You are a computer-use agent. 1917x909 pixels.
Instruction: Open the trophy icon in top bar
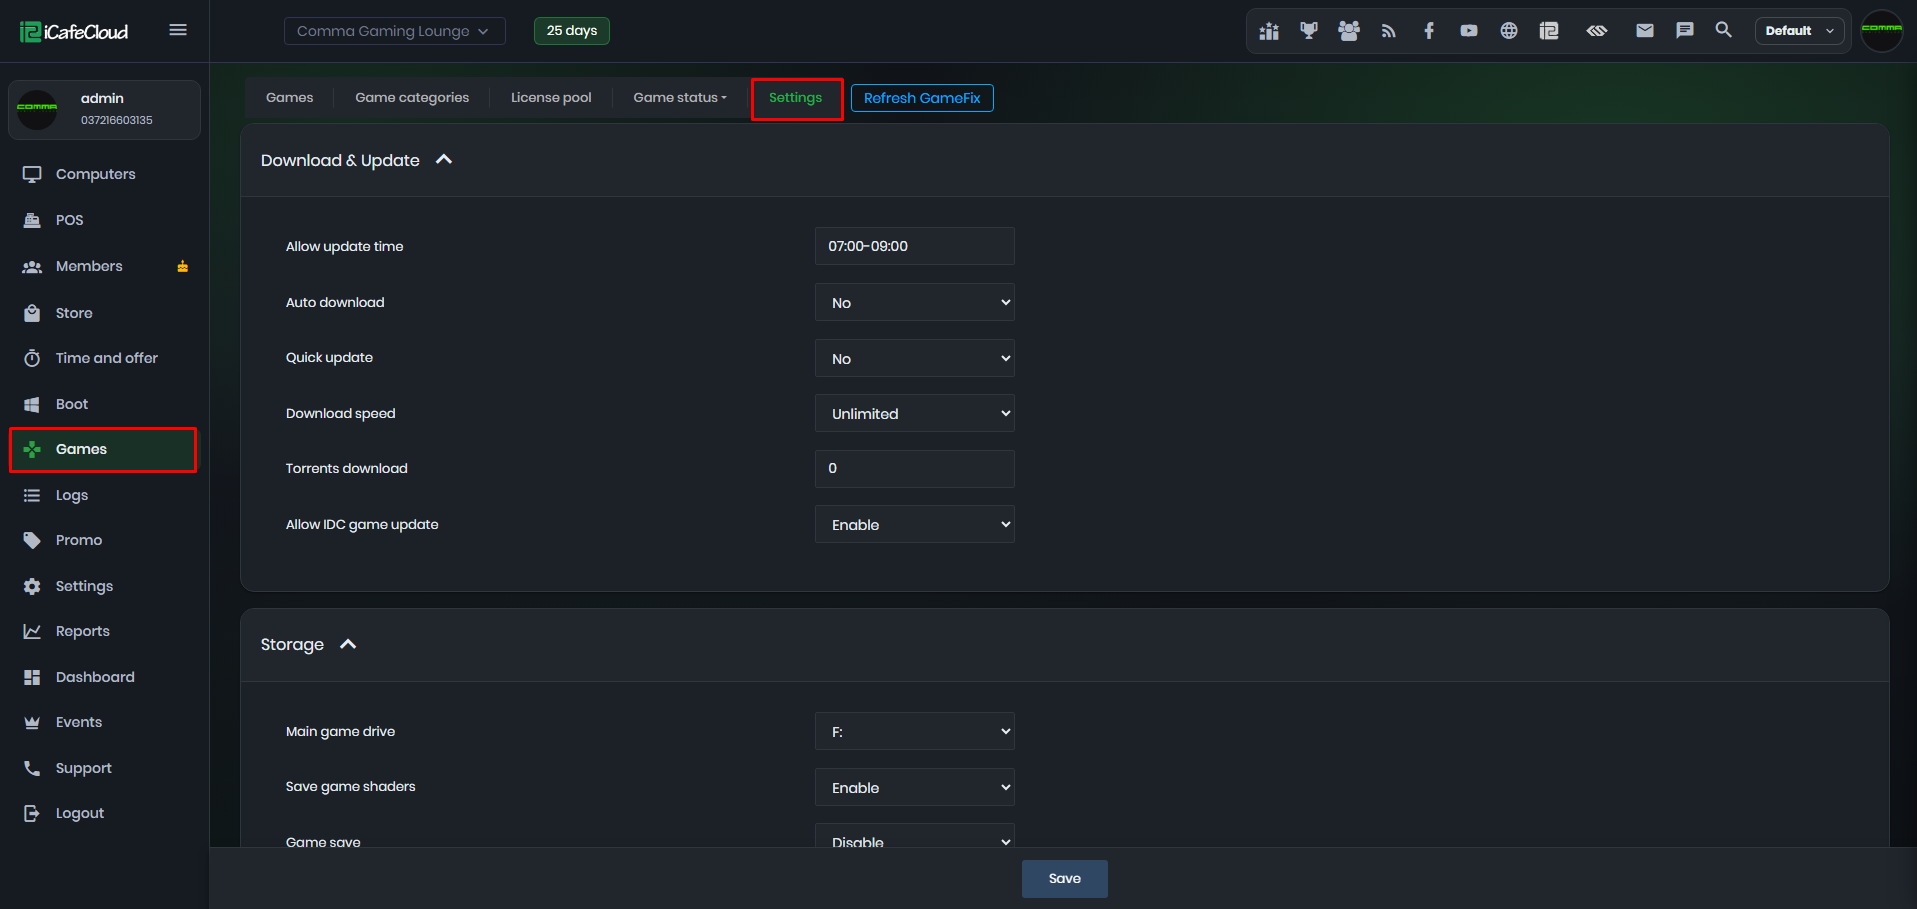1309,31
